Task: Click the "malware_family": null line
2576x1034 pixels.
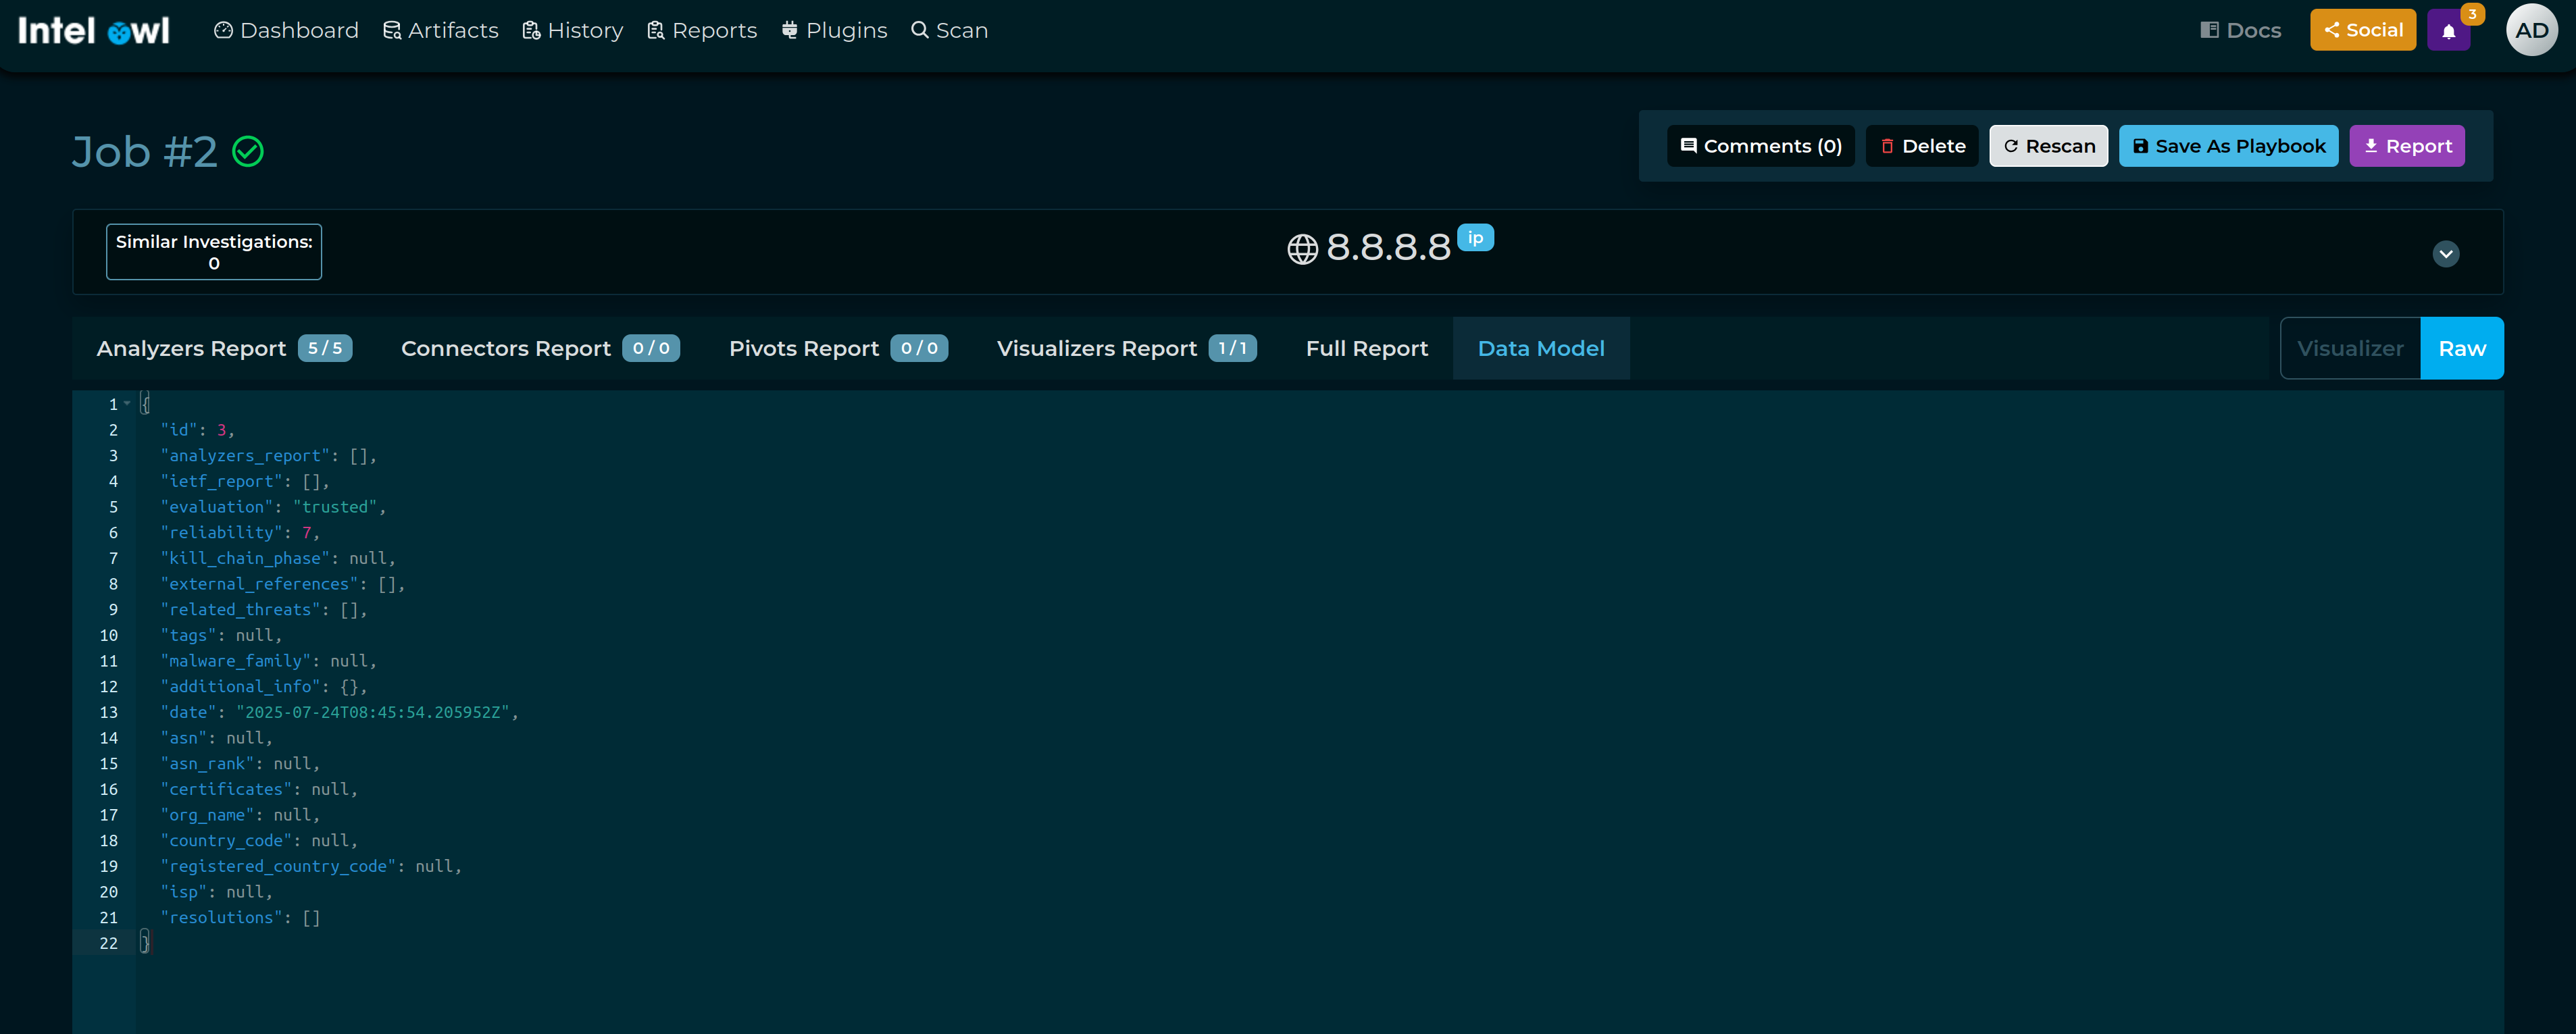Action: [269, 661]
